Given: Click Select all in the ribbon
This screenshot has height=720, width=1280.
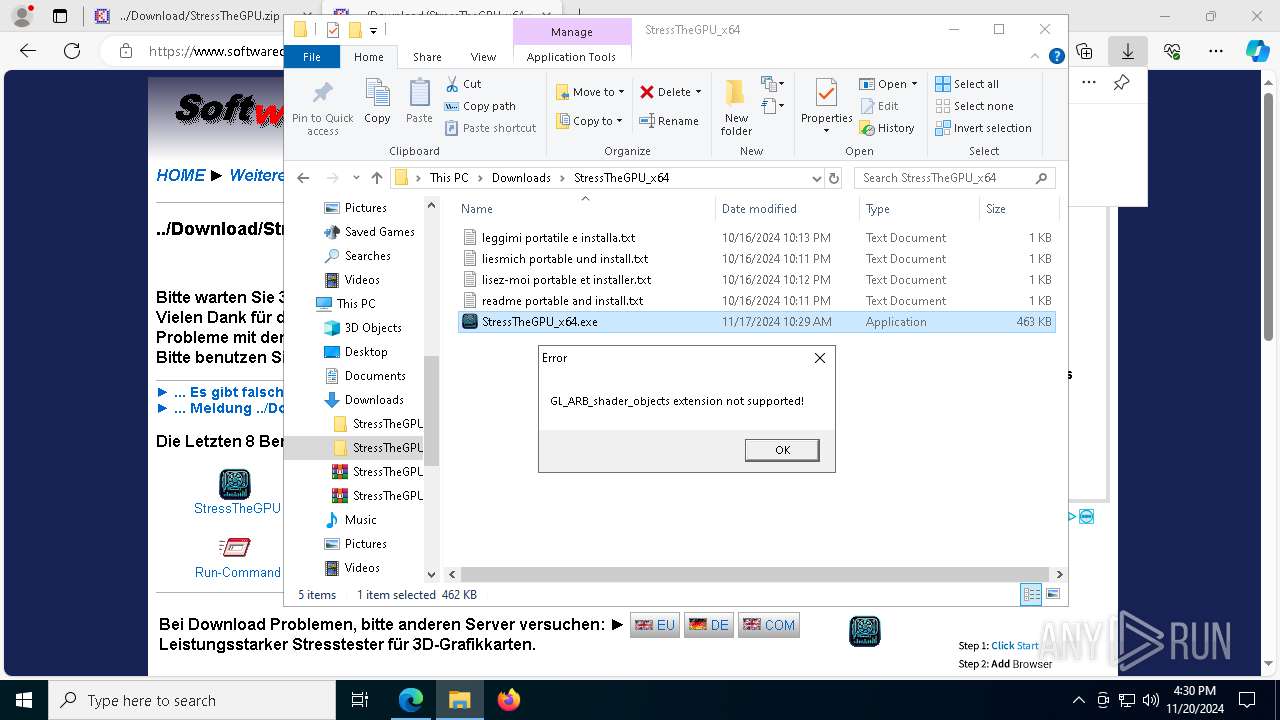Looking at the screenshot, I should [967, 84].
